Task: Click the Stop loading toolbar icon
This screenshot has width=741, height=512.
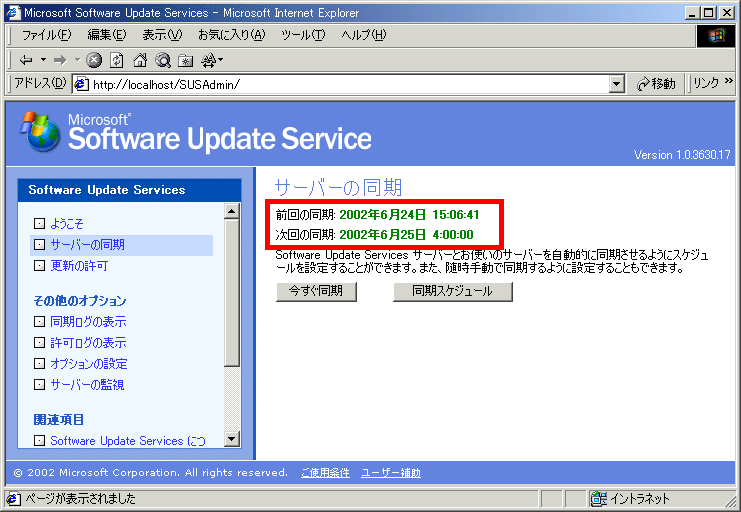Action: [94, 60]
